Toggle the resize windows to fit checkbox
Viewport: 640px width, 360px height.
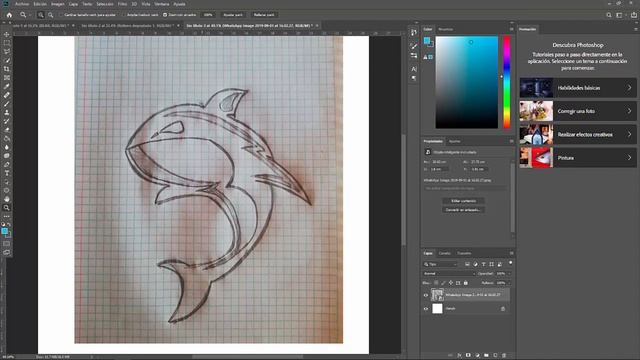pyautogui.click(x=61, y=15)
